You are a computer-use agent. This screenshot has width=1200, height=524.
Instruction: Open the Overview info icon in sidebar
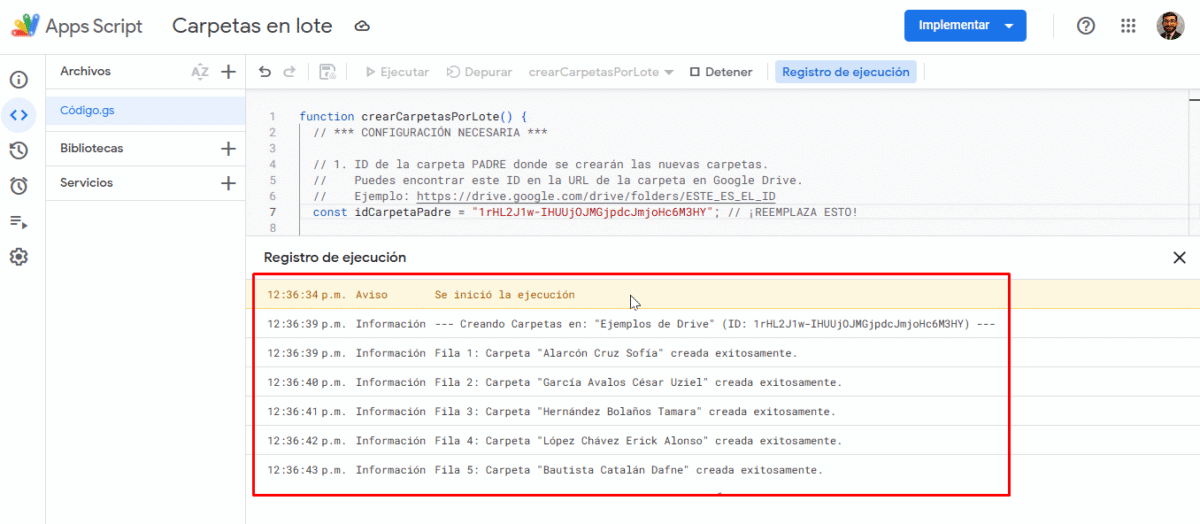(x=18, y=80)
